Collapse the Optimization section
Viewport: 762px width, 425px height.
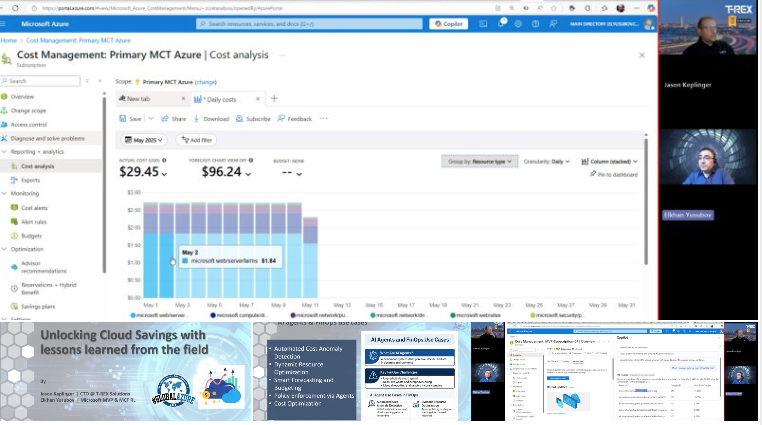coord(4,249)
